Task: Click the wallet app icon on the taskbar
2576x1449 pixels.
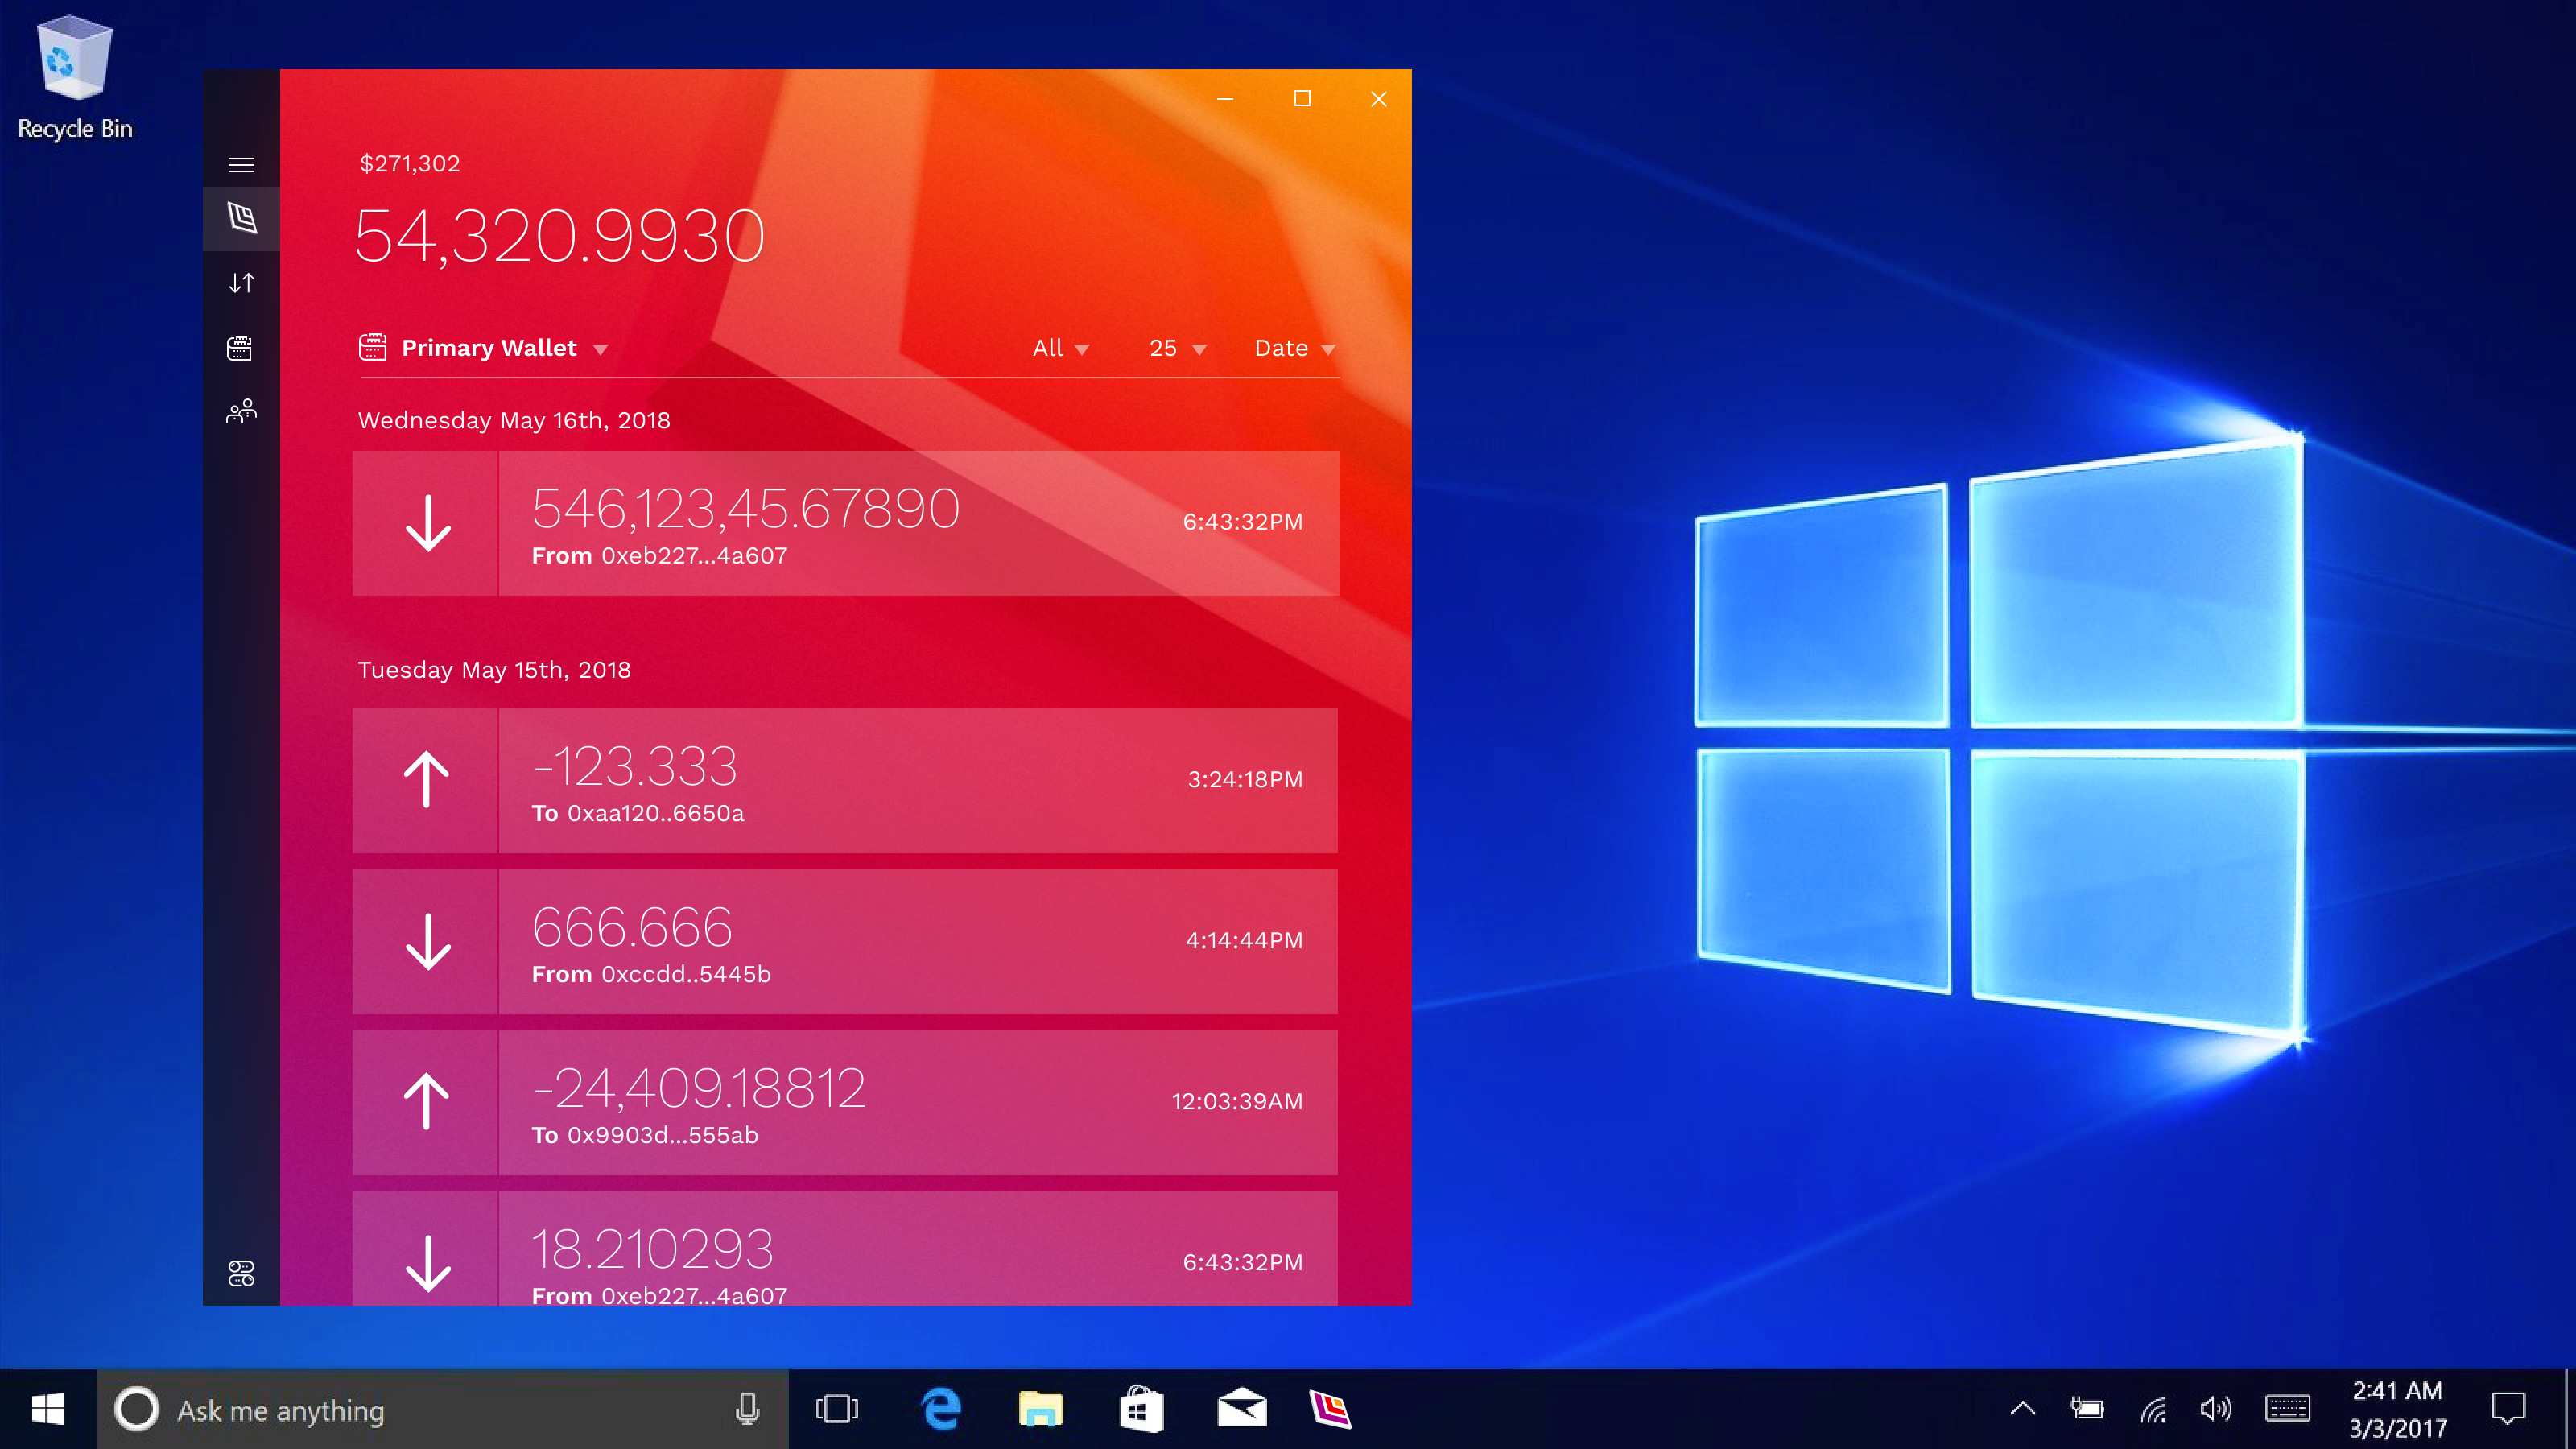Action: [1330, 1409]
